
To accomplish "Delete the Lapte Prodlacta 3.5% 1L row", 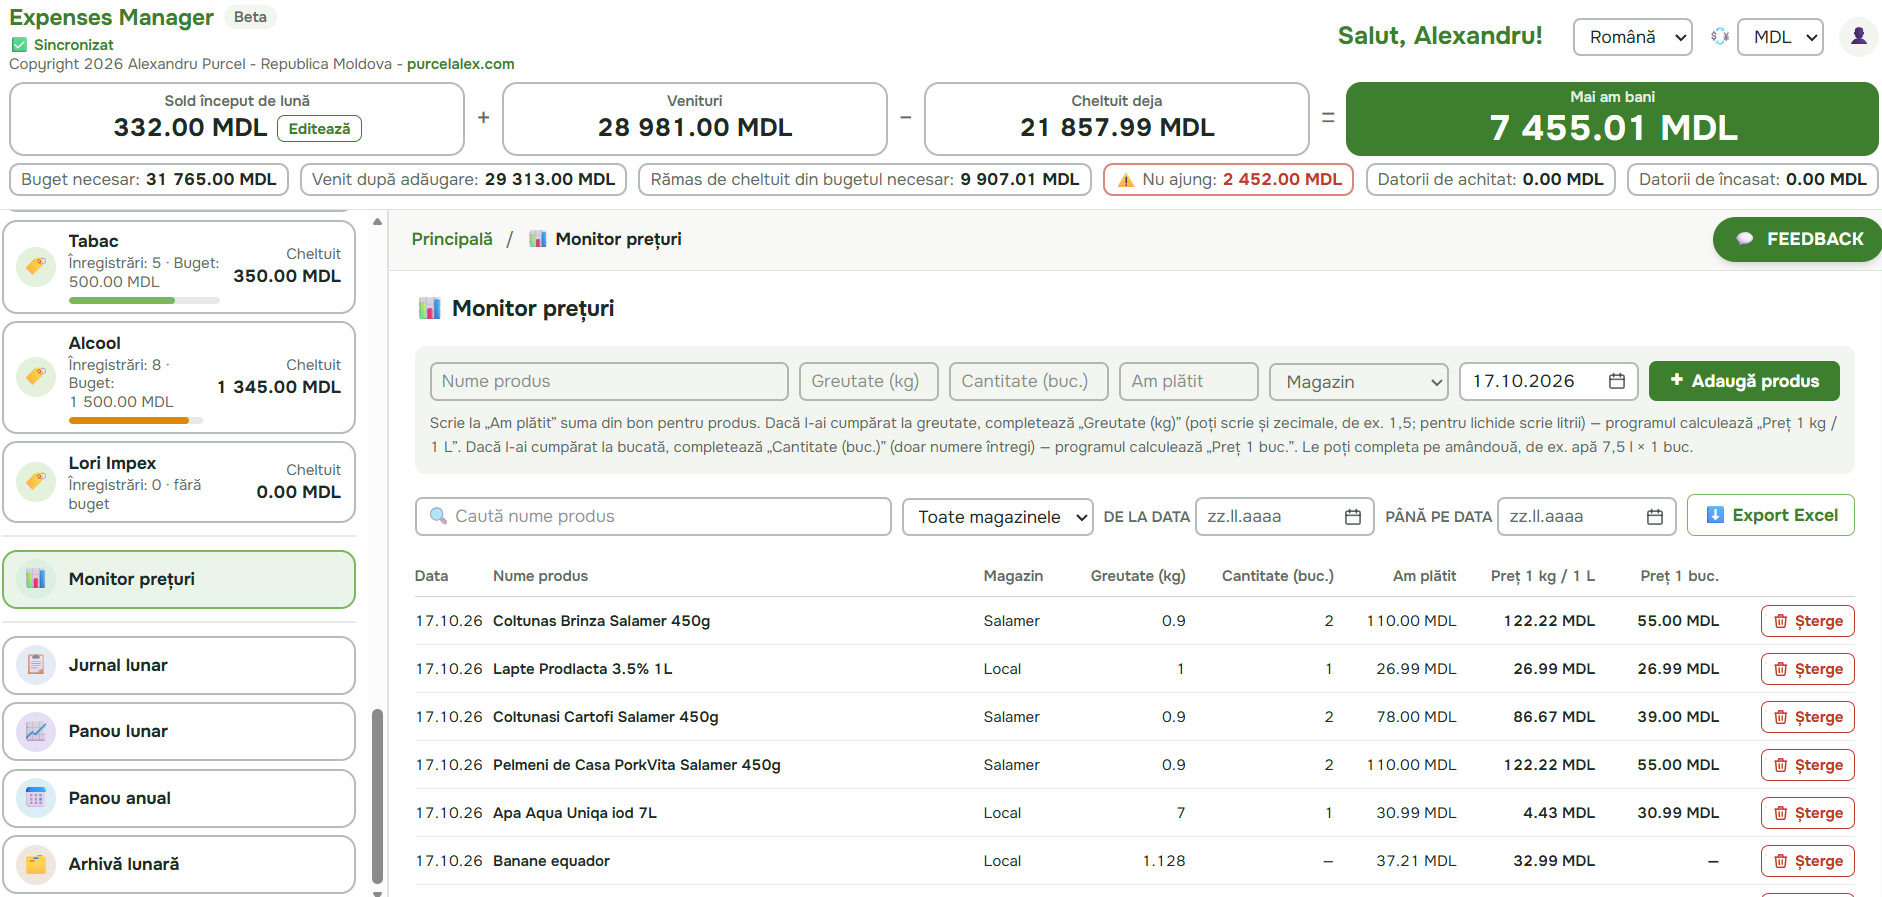I will [1808, 669].
